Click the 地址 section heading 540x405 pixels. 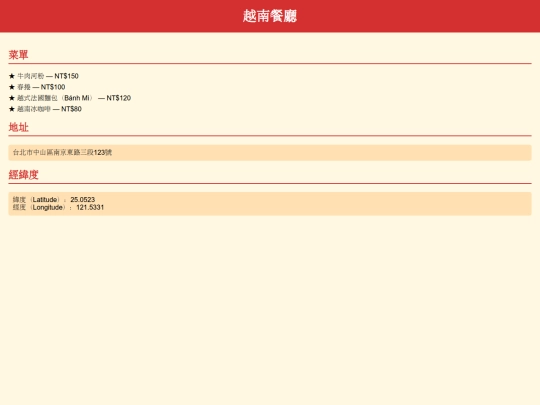click(x=19, y=127)
